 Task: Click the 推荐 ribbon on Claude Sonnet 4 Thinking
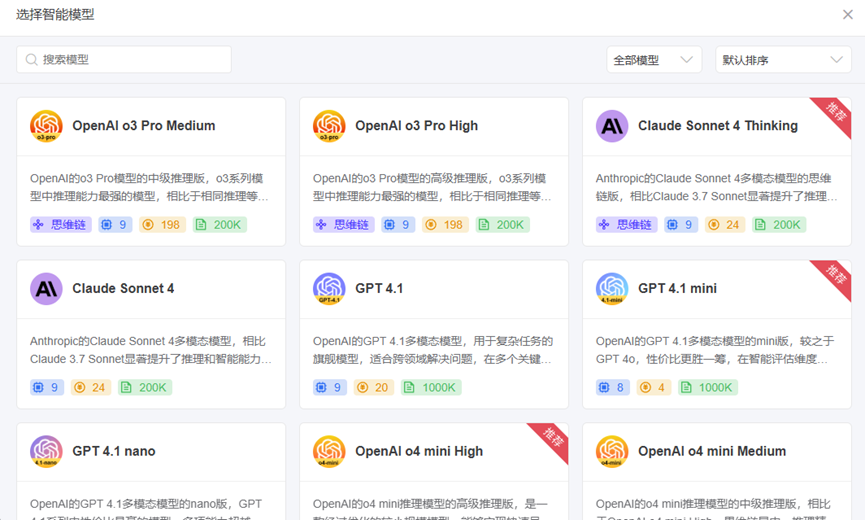point(836,113)
